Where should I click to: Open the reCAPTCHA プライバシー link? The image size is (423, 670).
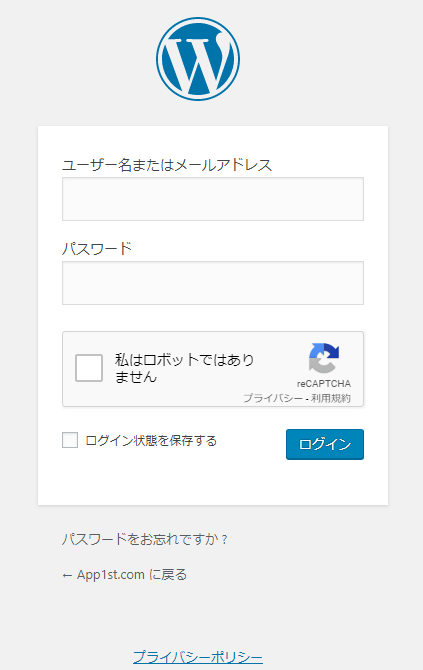point(273,398)
